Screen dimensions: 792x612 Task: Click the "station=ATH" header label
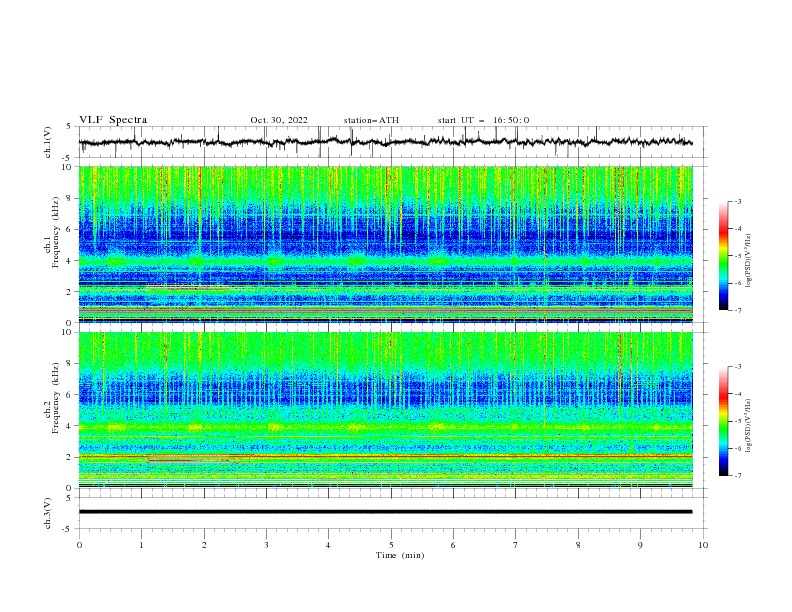click(371, 120)
